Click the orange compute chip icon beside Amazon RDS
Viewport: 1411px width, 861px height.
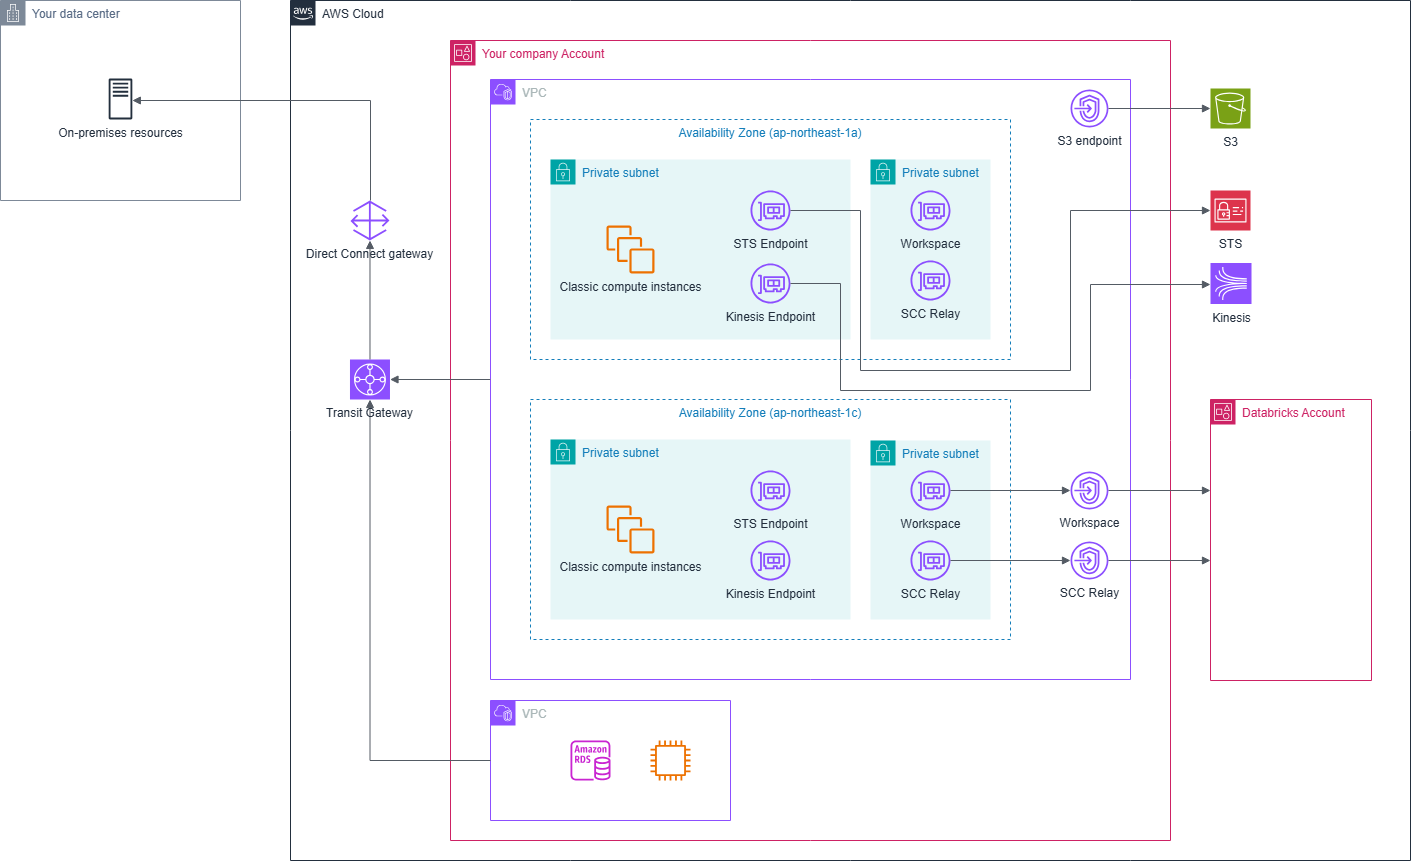tap(670, 761)
